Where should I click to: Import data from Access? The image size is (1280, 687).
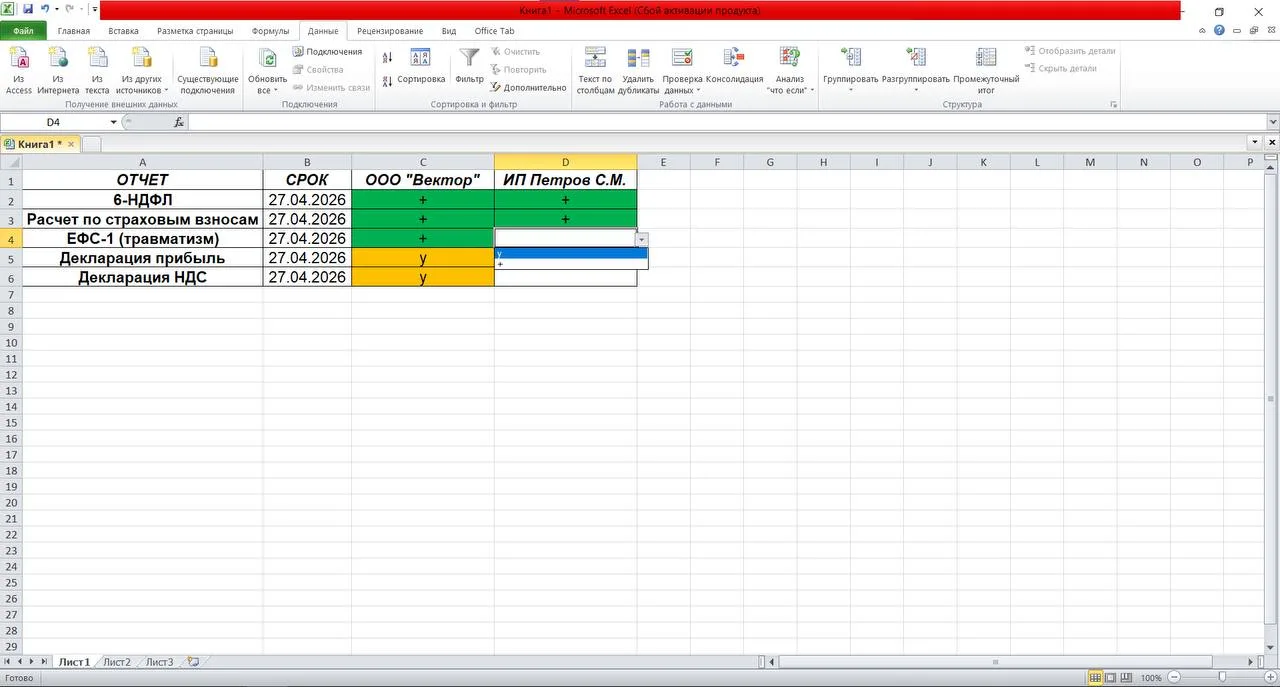(19, 70)
